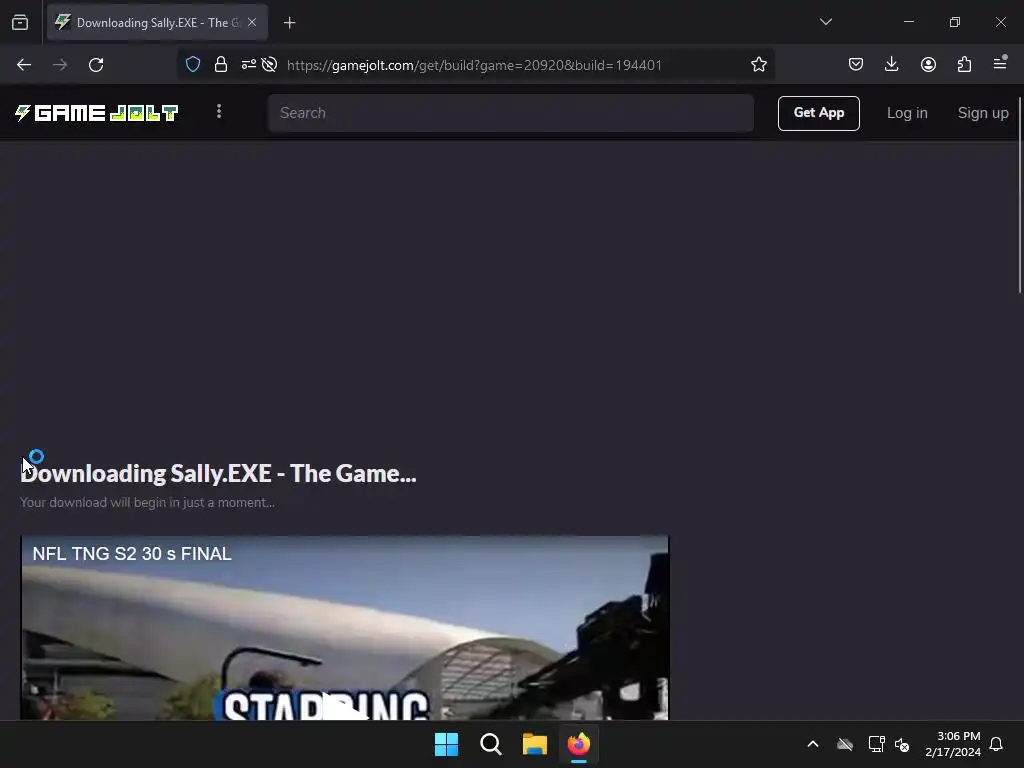Reload the current page
The width and height of the screenshot is (1024, 768).
point(96,65)
